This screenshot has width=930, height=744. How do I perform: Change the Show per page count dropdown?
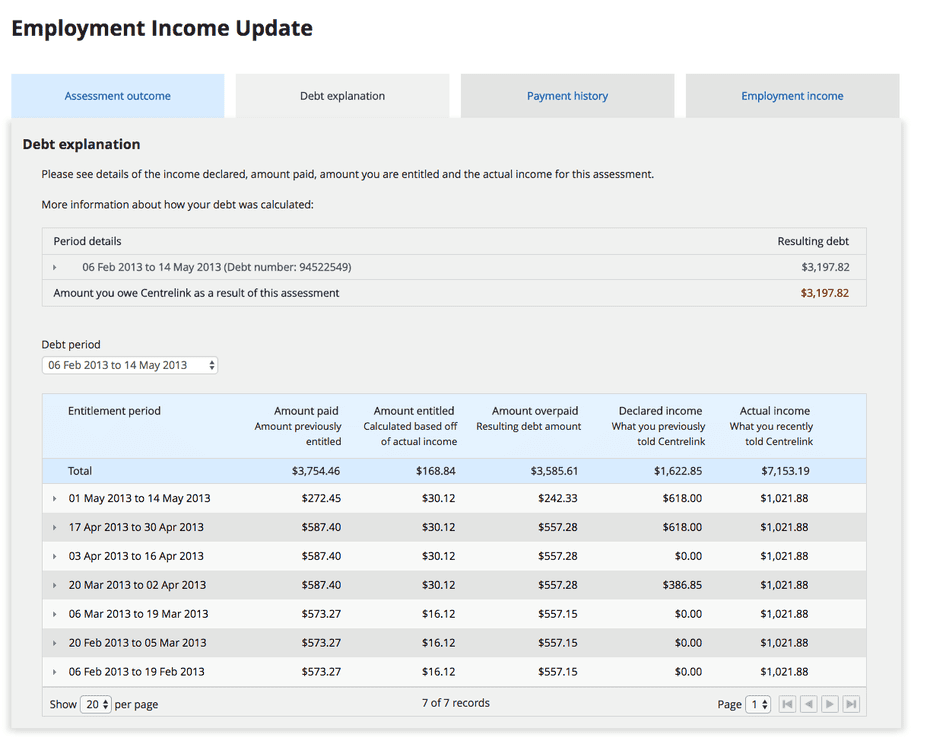pos(97,704)
